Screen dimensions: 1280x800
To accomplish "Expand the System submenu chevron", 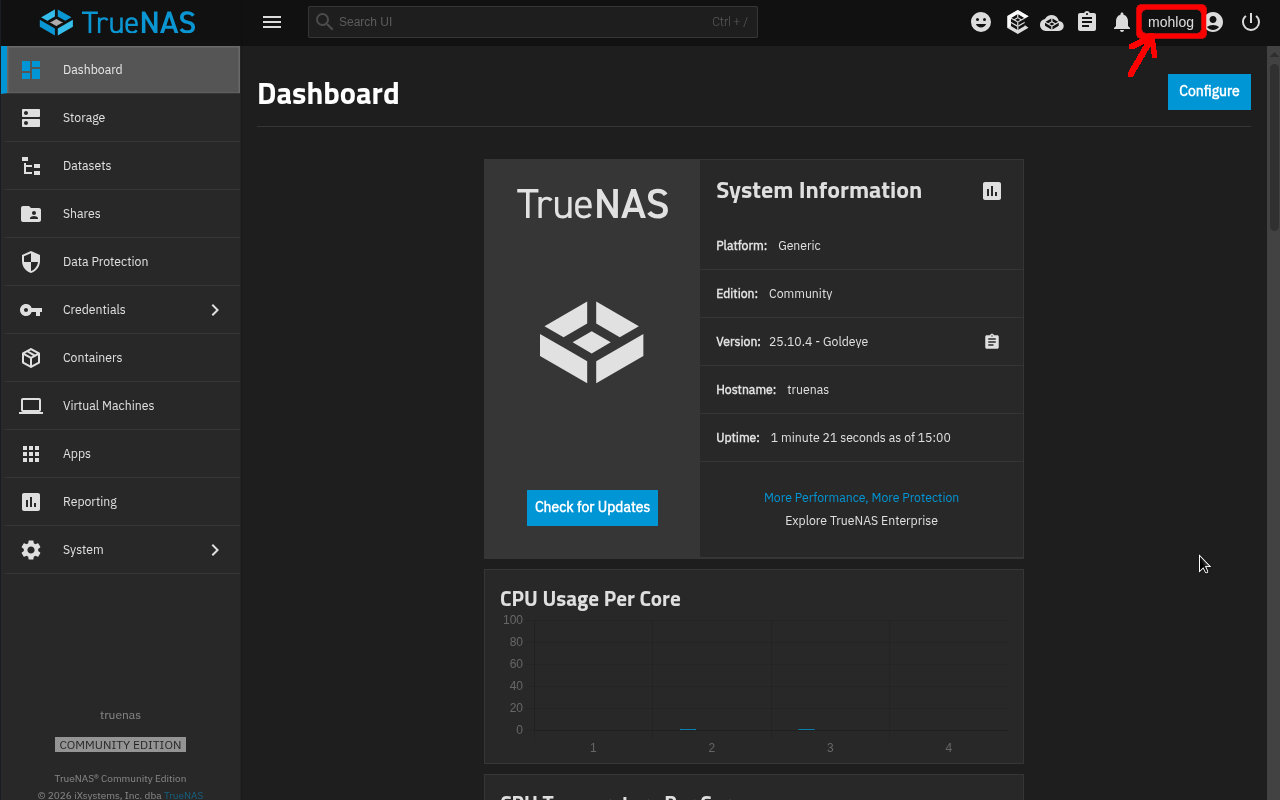I will (x=215, y=550).
